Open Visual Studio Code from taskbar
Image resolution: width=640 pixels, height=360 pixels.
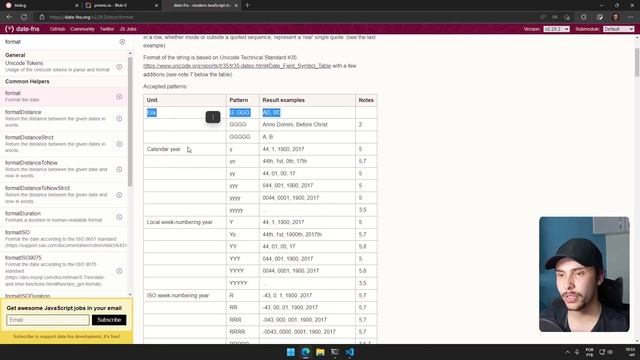[349, 352]
